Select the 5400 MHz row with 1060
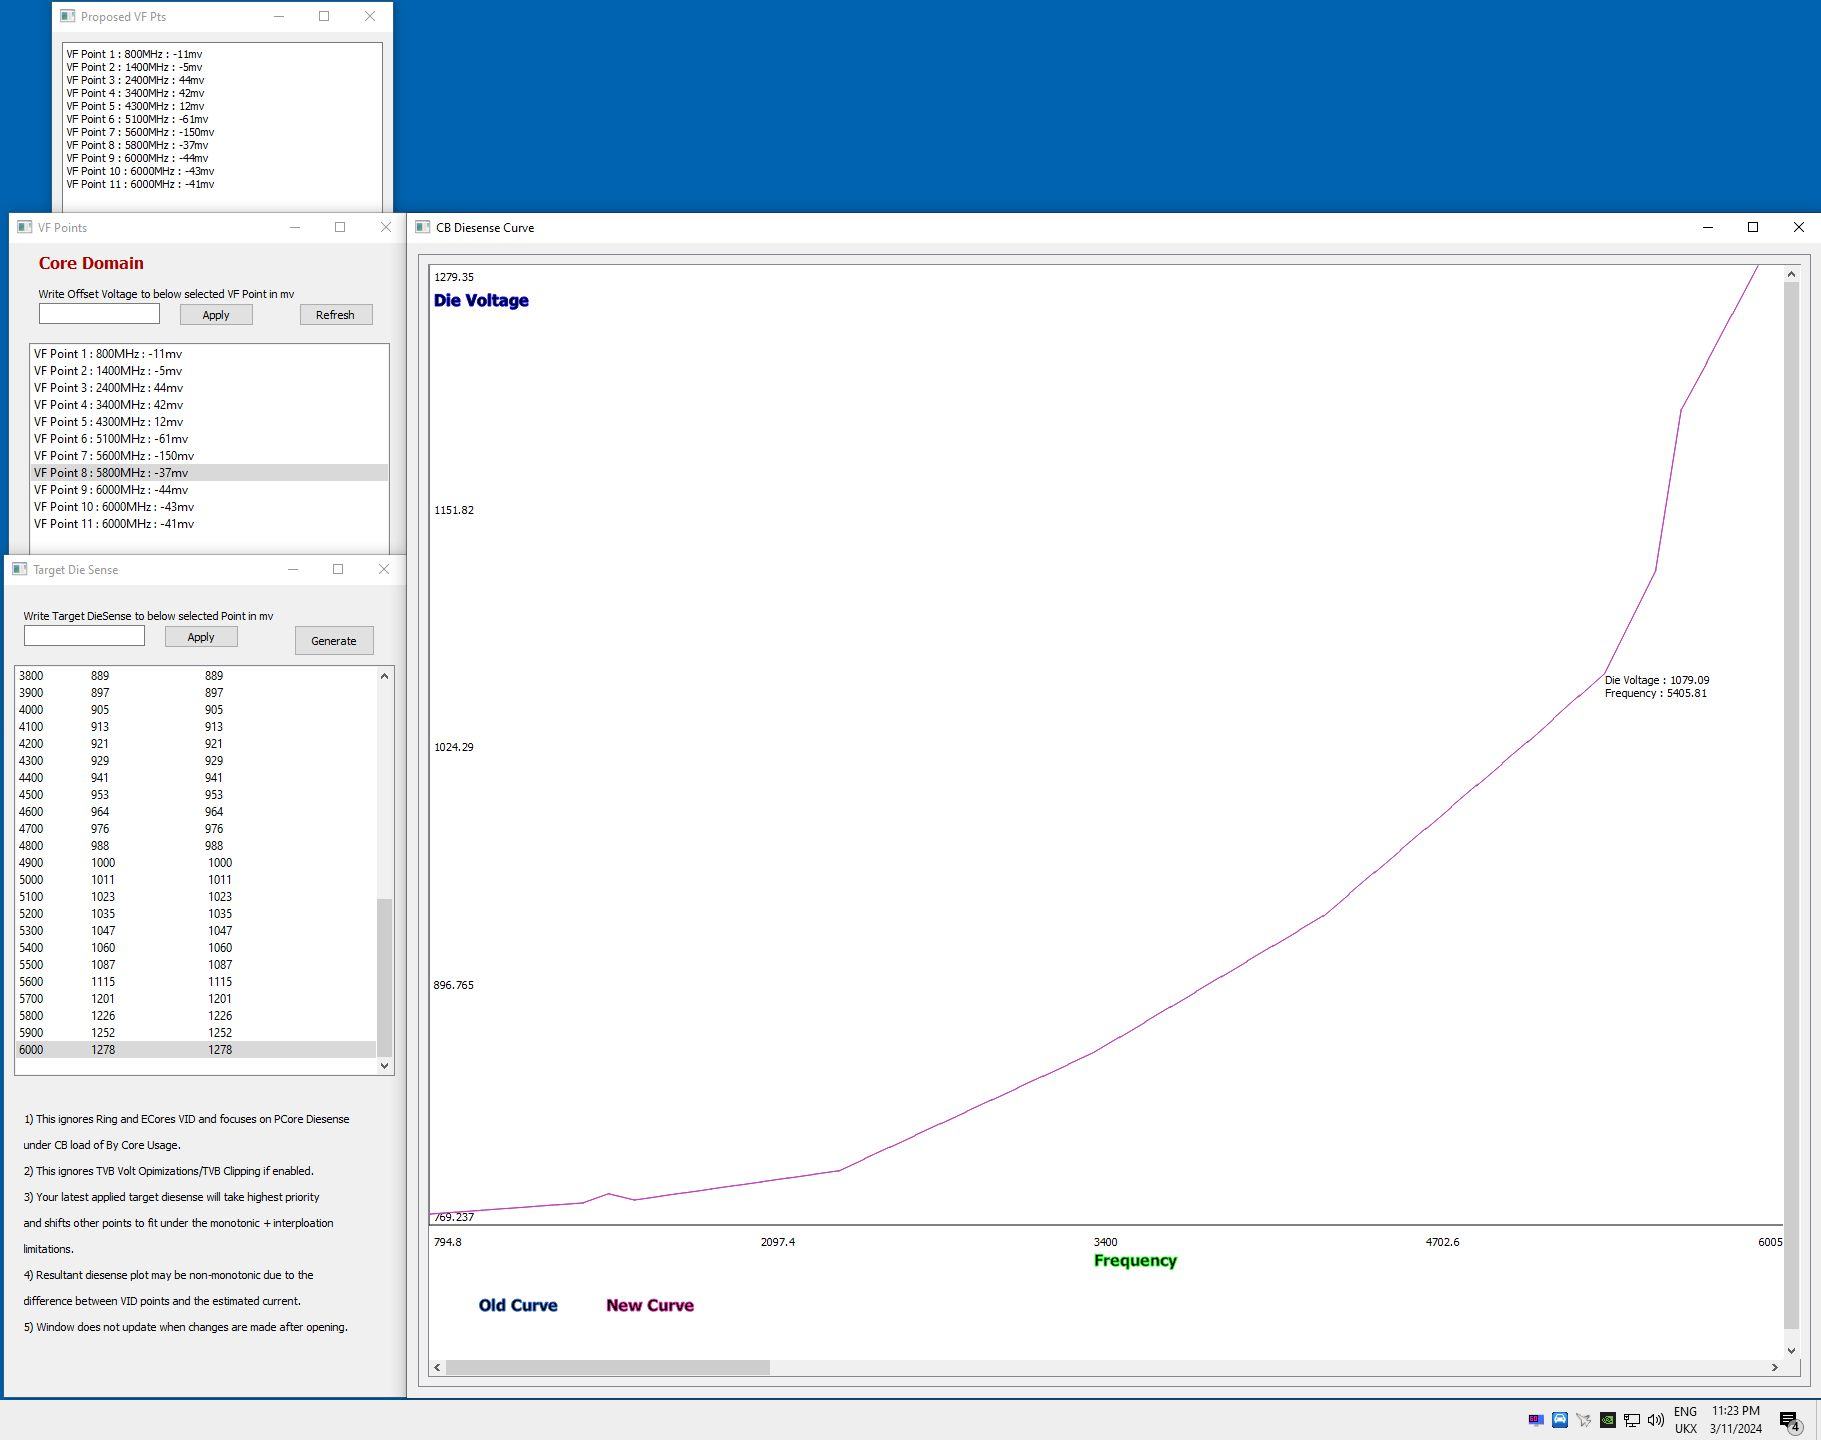 tap(196, 948)
